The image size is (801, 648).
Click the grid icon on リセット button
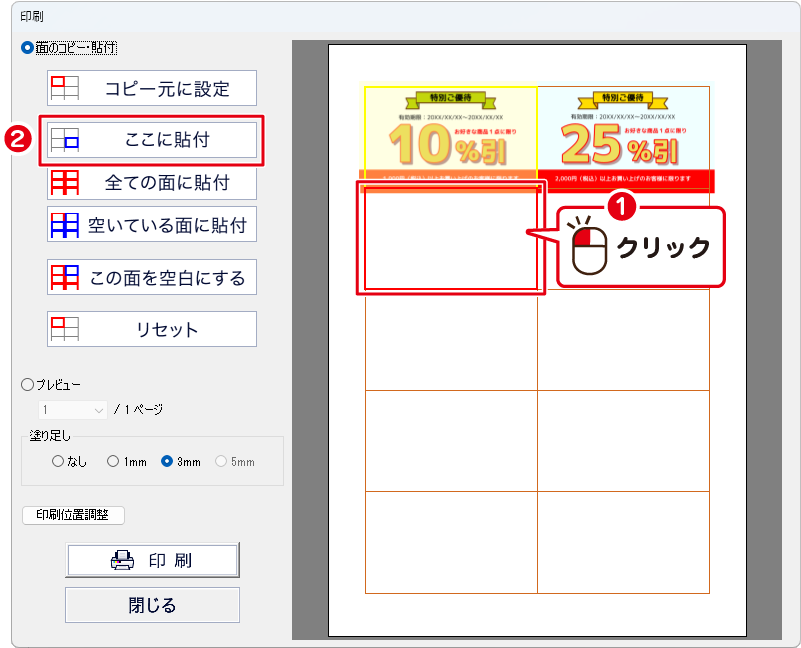(x=65, y=328)
